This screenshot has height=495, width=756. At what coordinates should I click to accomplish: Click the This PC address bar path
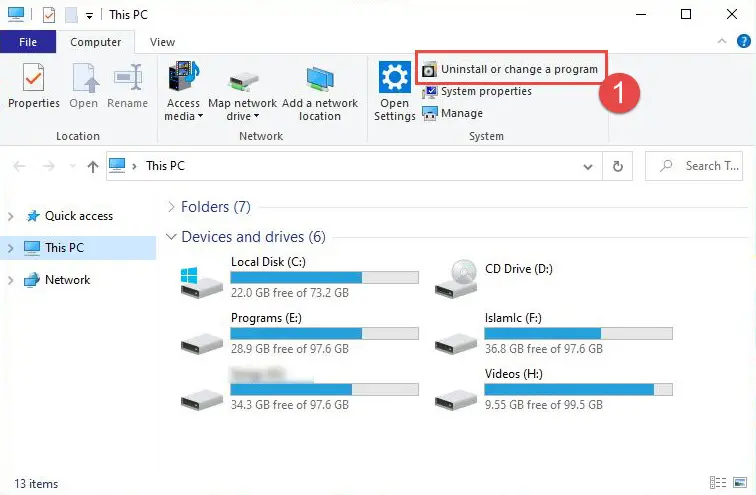click(x=165, y=166)
